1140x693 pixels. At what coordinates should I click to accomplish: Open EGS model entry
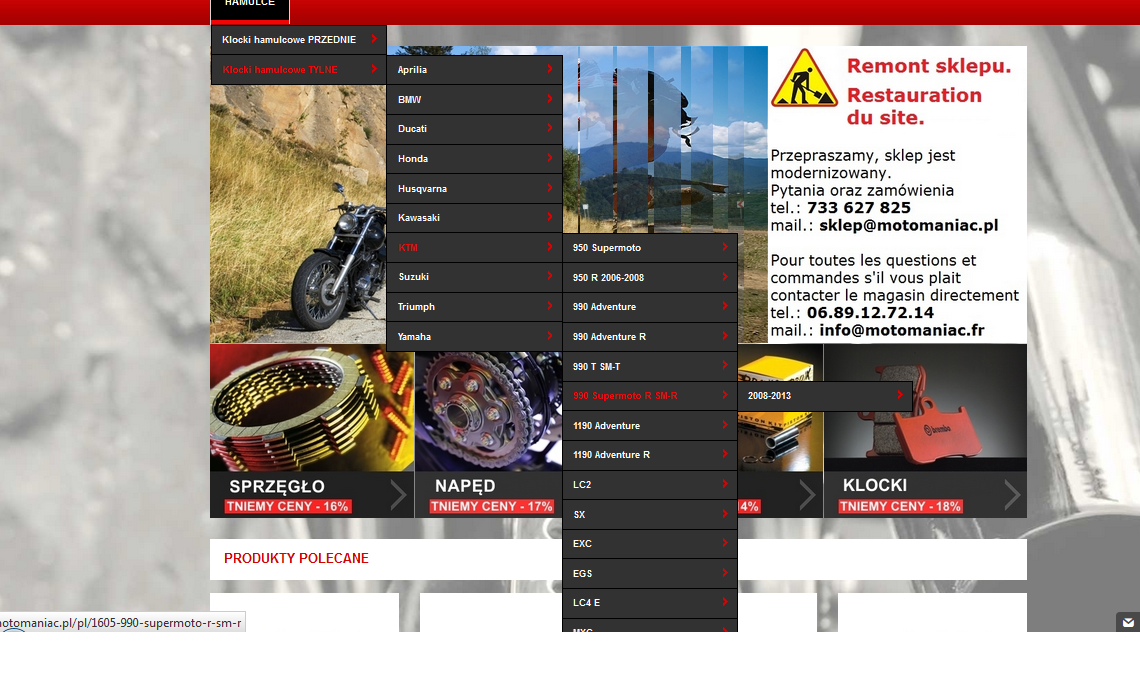[650, 573]
